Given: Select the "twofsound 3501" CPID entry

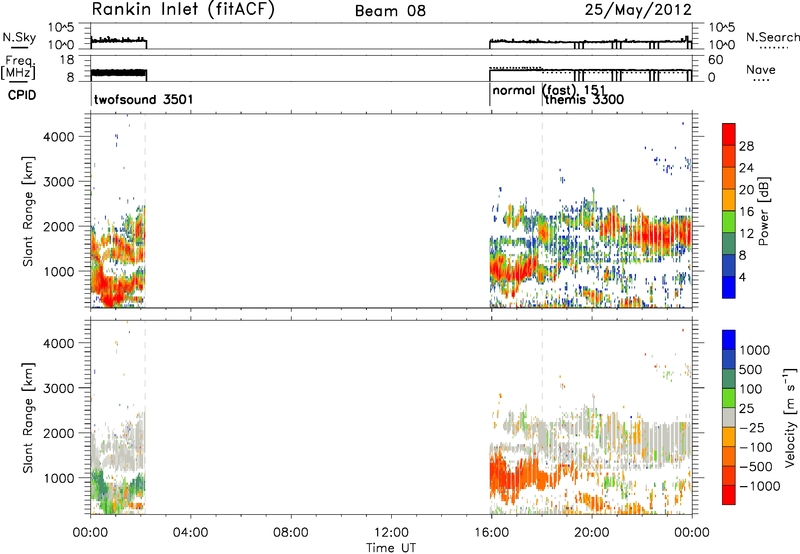Looking at the screenshot, I should 143,99.
